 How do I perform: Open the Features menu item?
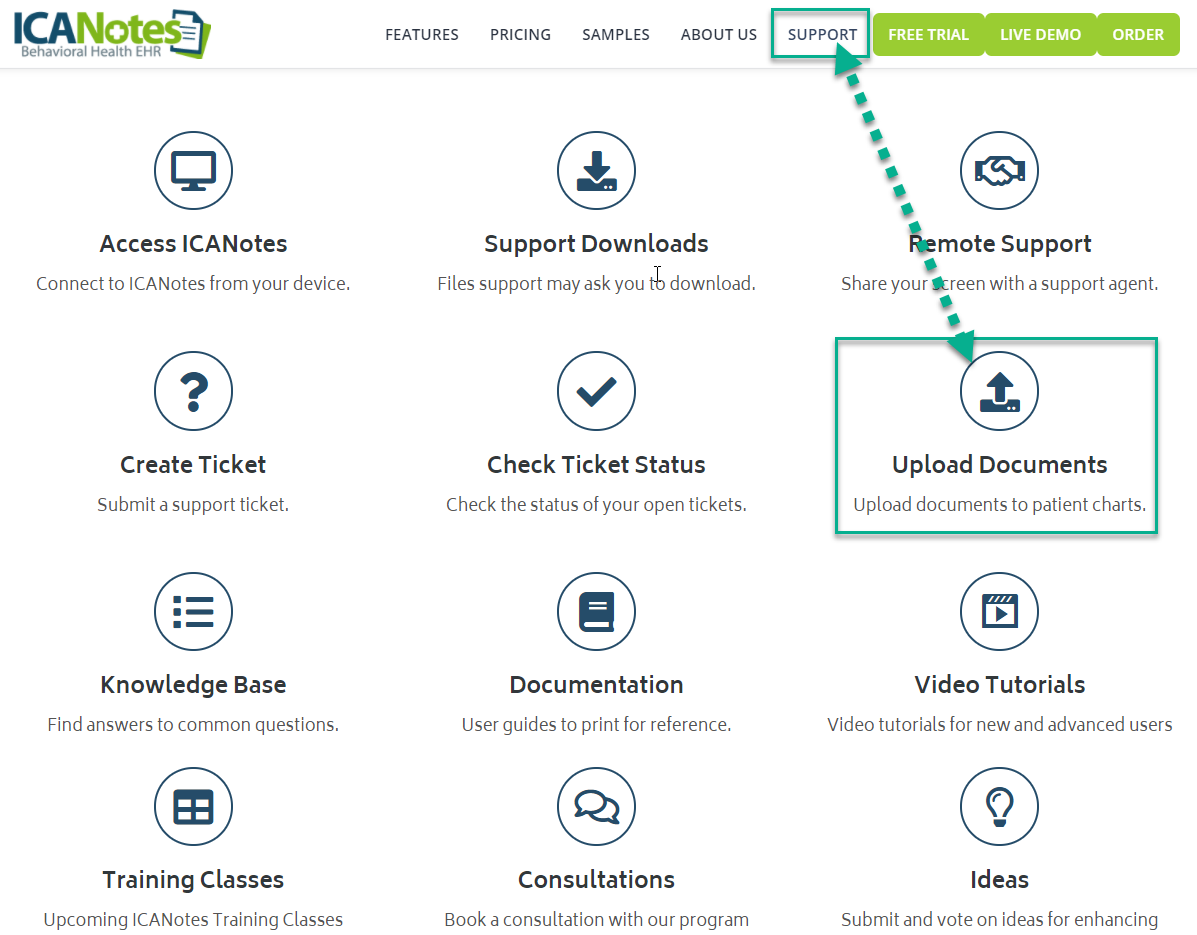point(422,35)
